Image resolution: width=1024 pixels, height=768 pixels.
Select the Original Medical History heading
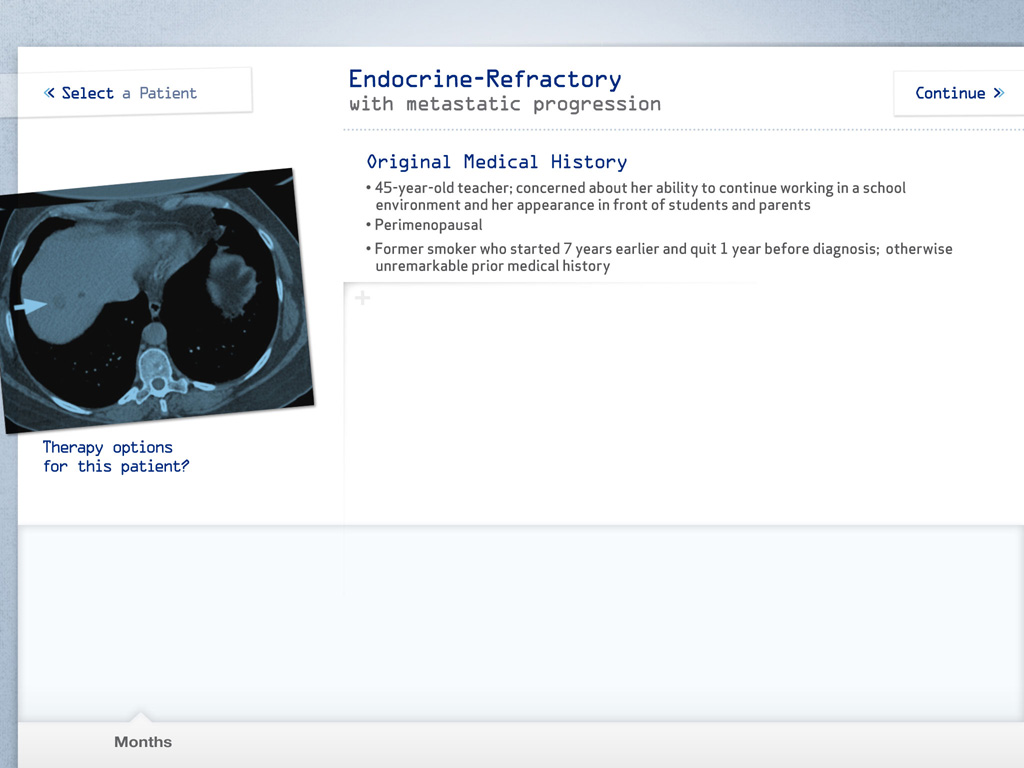pos(497,162)
